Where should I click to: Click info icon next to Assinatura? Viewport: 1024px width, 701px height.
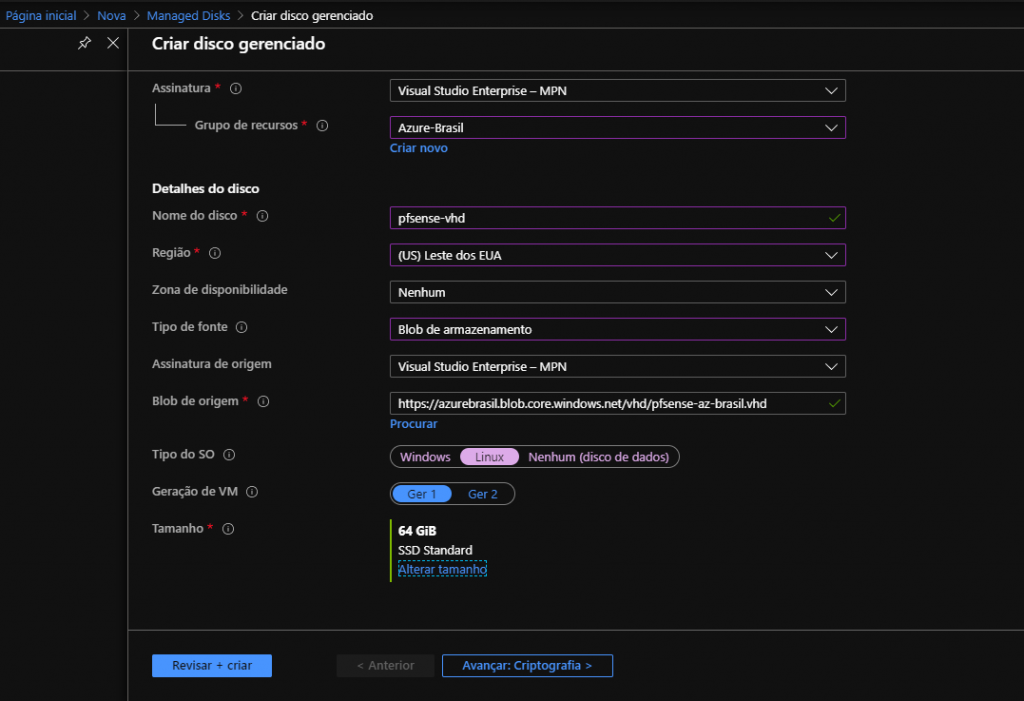(x=236, y=89)
